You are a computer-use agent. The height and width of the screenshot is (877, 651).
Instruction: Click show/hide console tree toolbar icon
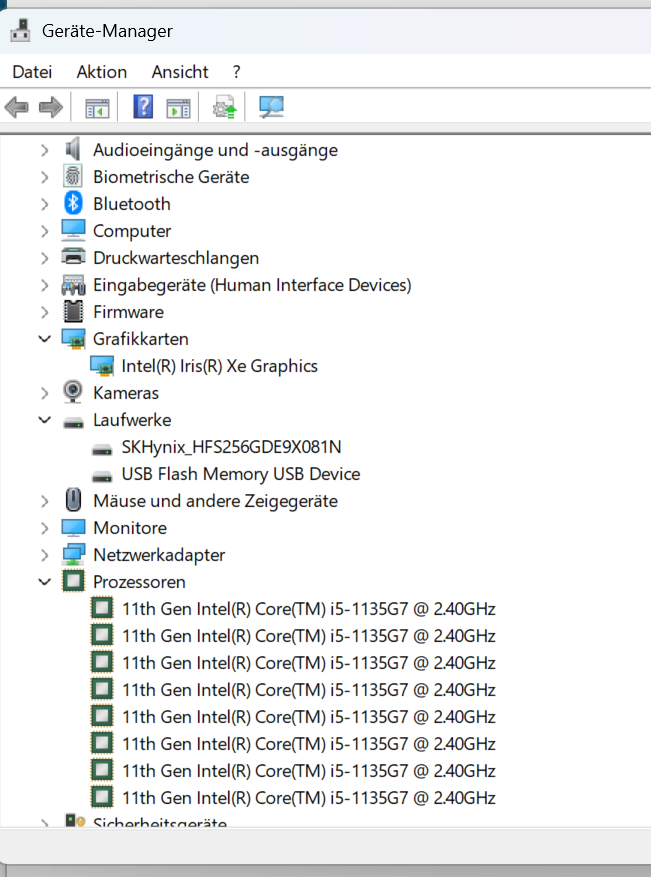pyautogui.click(x=97, y=107)
